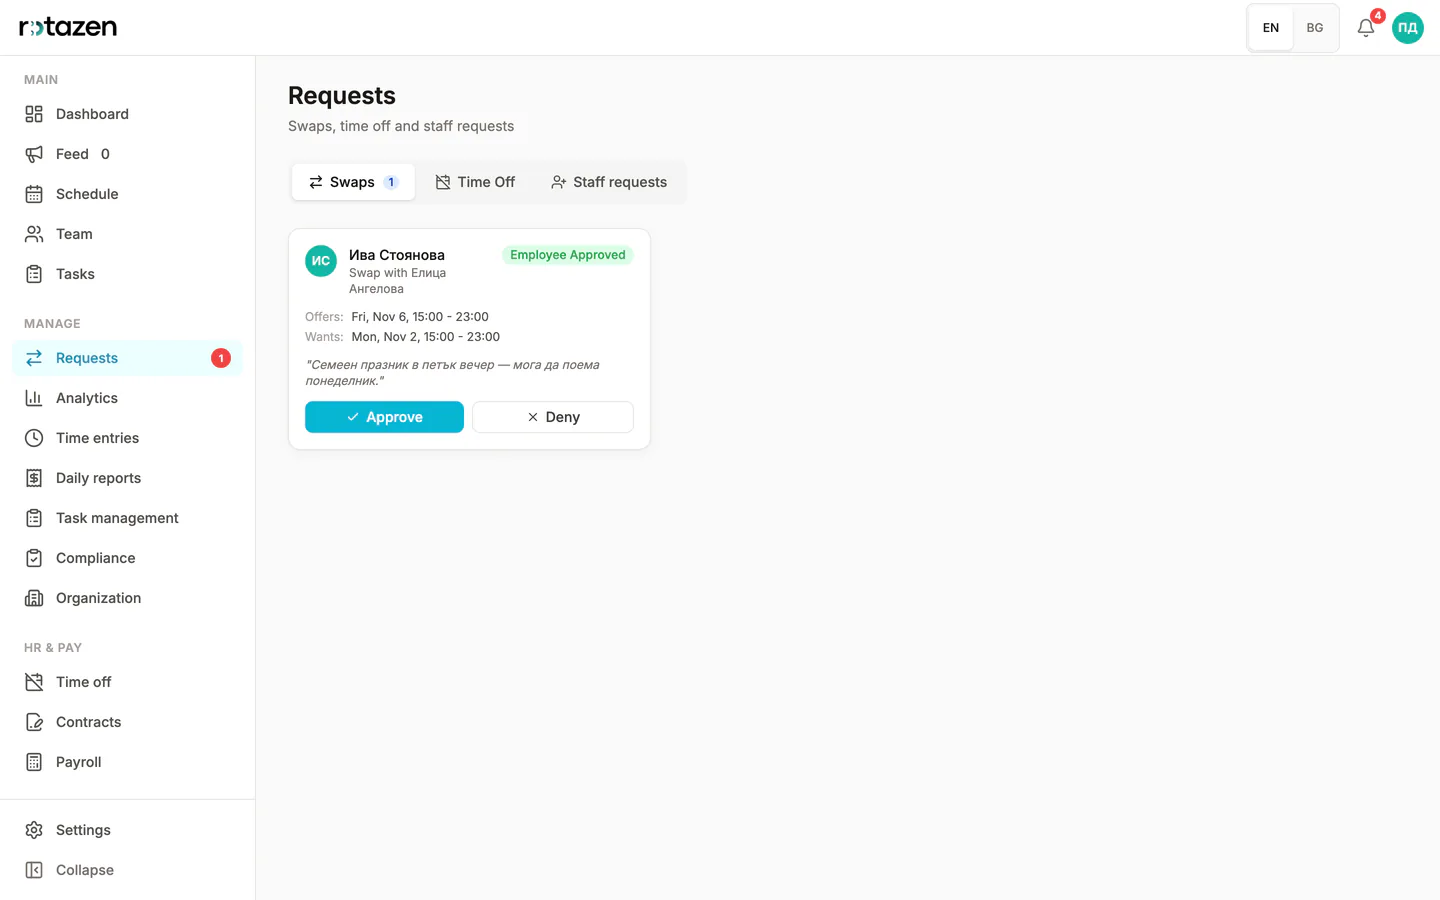This screenshot has height=900, width=1440.
Task: Click the rotazen logo
Action: 68,27
